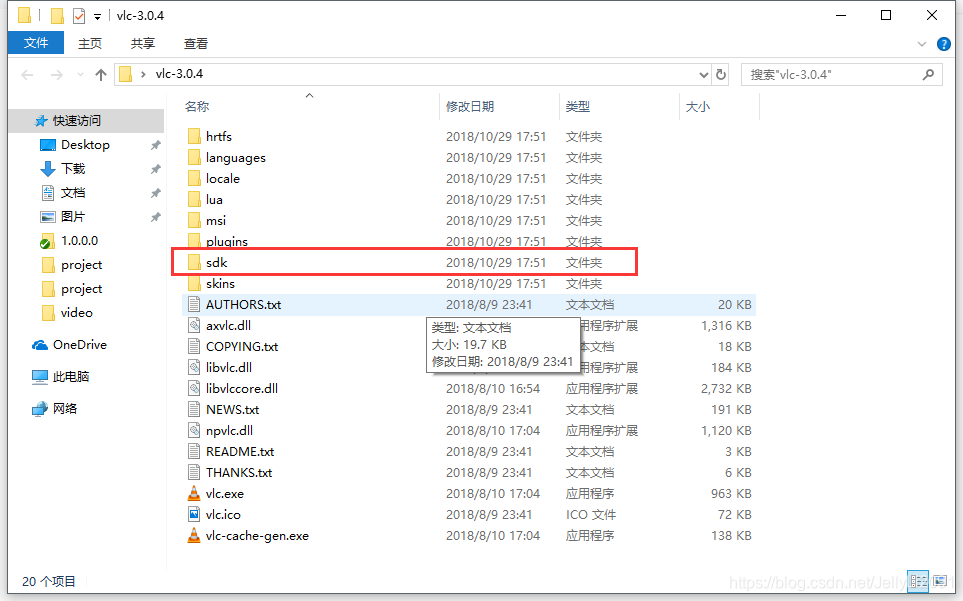Open the recent locations dropdown arrow
This screenshot has height=601, width=963.
click(x=80, y=75)
